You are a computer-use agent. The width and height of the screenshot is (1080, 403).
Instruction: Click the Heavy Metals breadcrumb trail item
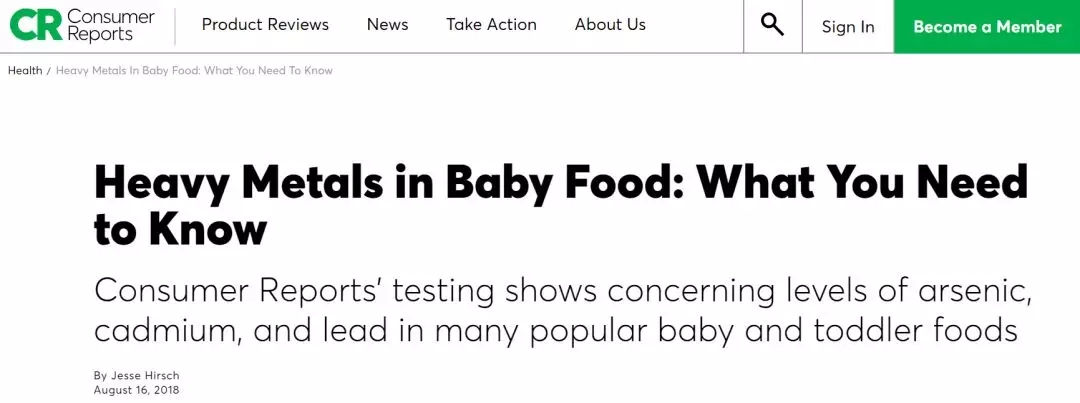tap(194, 71)
